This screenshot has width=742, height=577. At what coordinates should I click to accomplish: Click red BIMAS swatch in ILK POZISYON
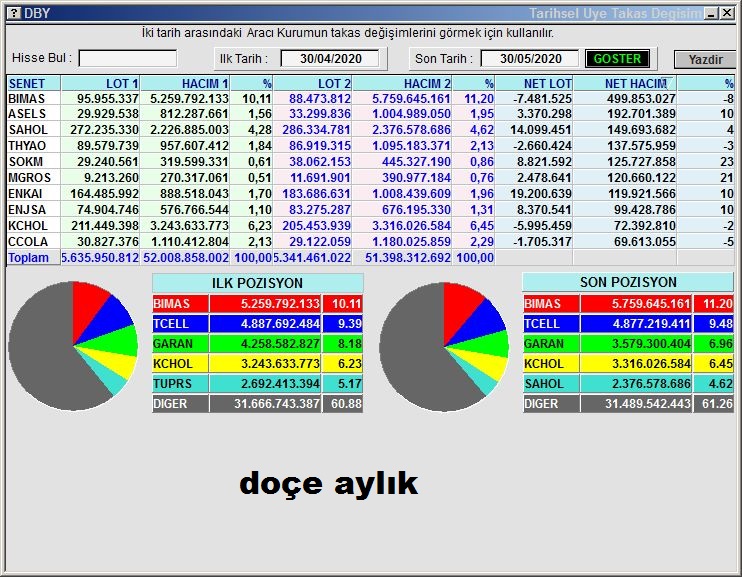[180, 303]
